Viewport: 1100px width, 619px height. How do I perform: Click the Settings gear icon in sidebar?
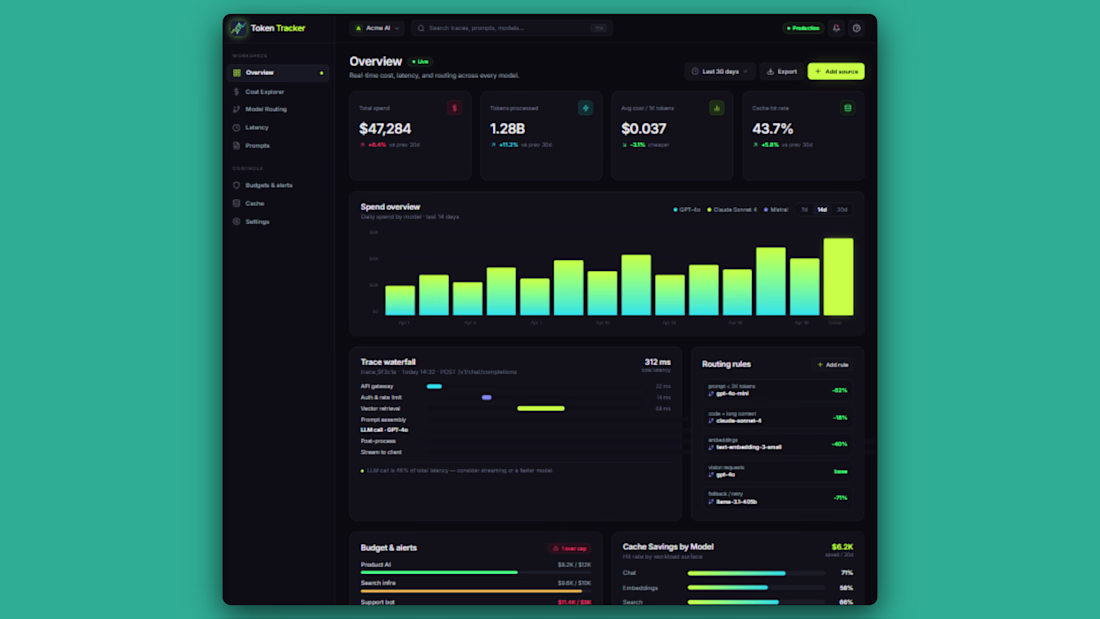(x=236, y=221)
